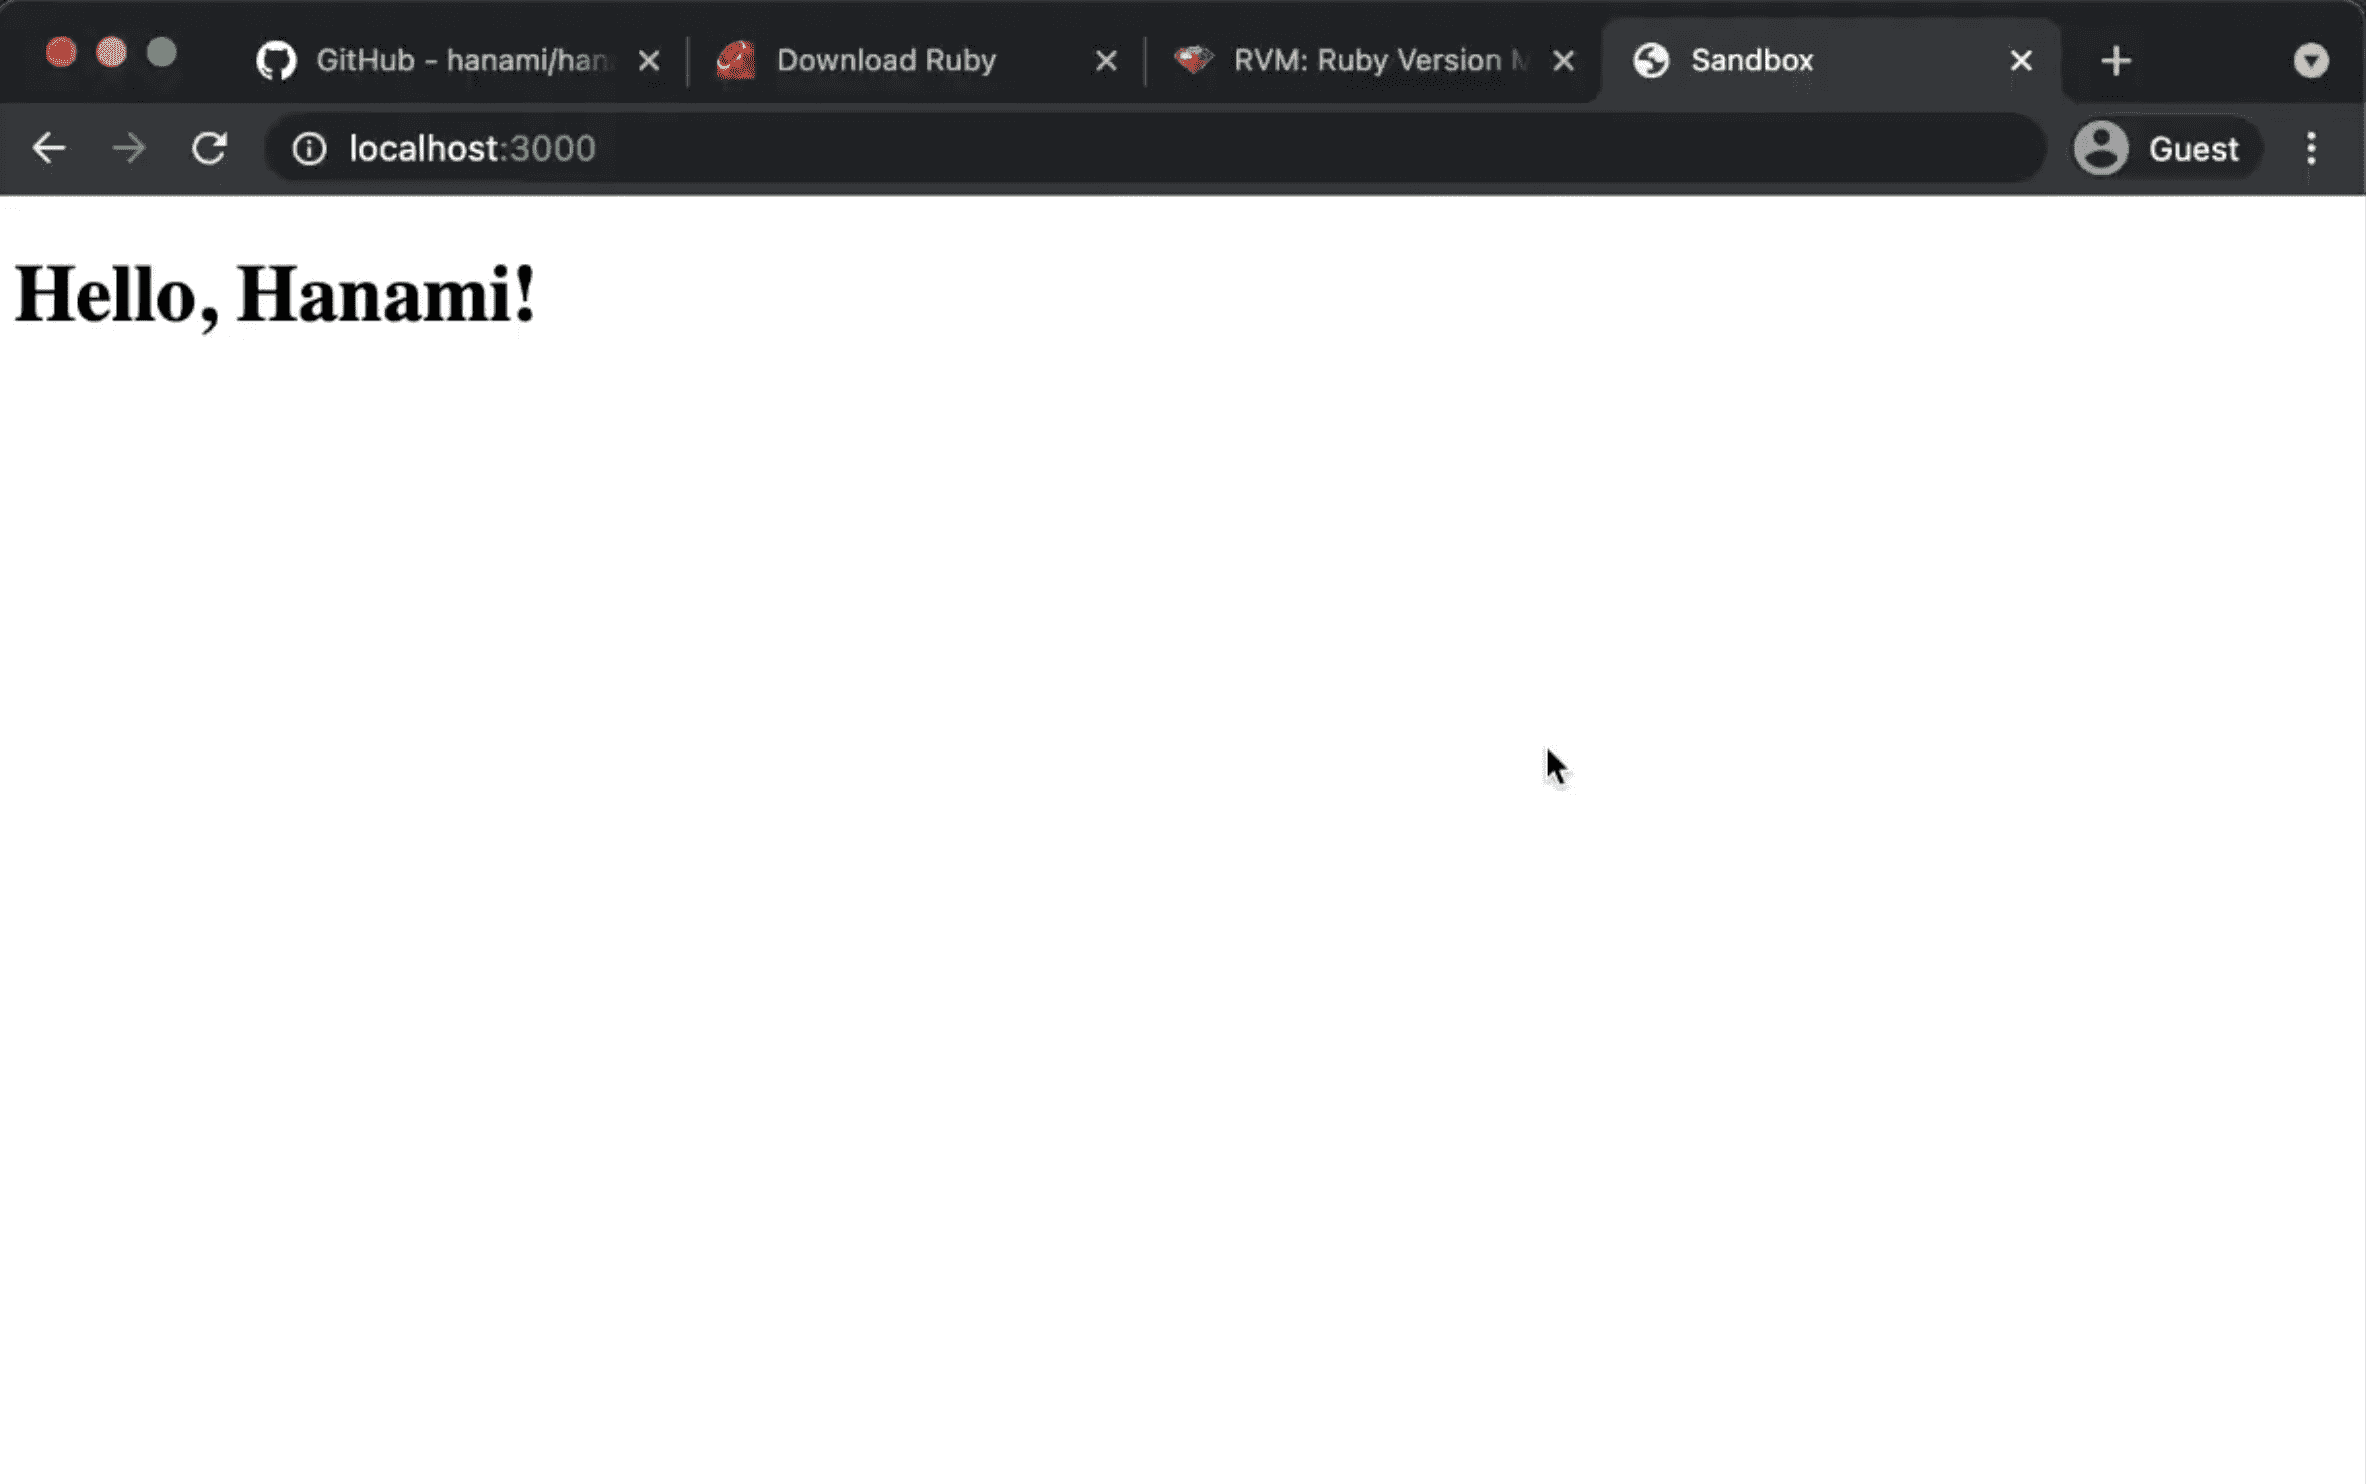This screenshot has height=1484, width=2366.
Task: Click the Sandbox tab favicon
Action: tap(1650, 60)
